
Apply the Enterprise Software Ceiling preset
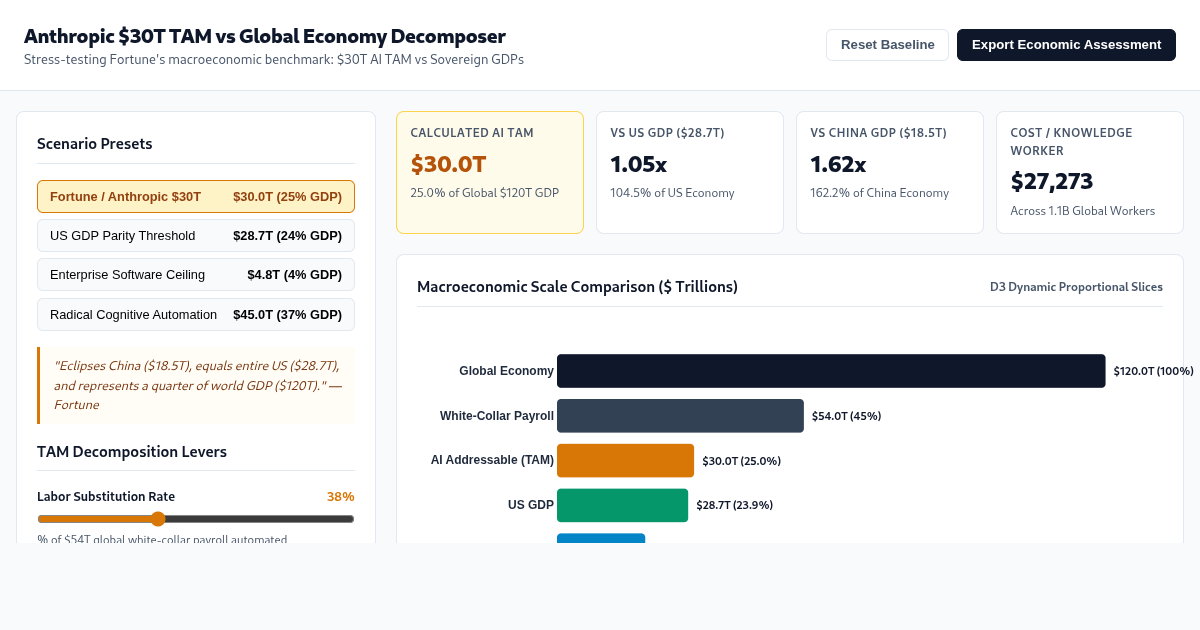pos(196,275)
